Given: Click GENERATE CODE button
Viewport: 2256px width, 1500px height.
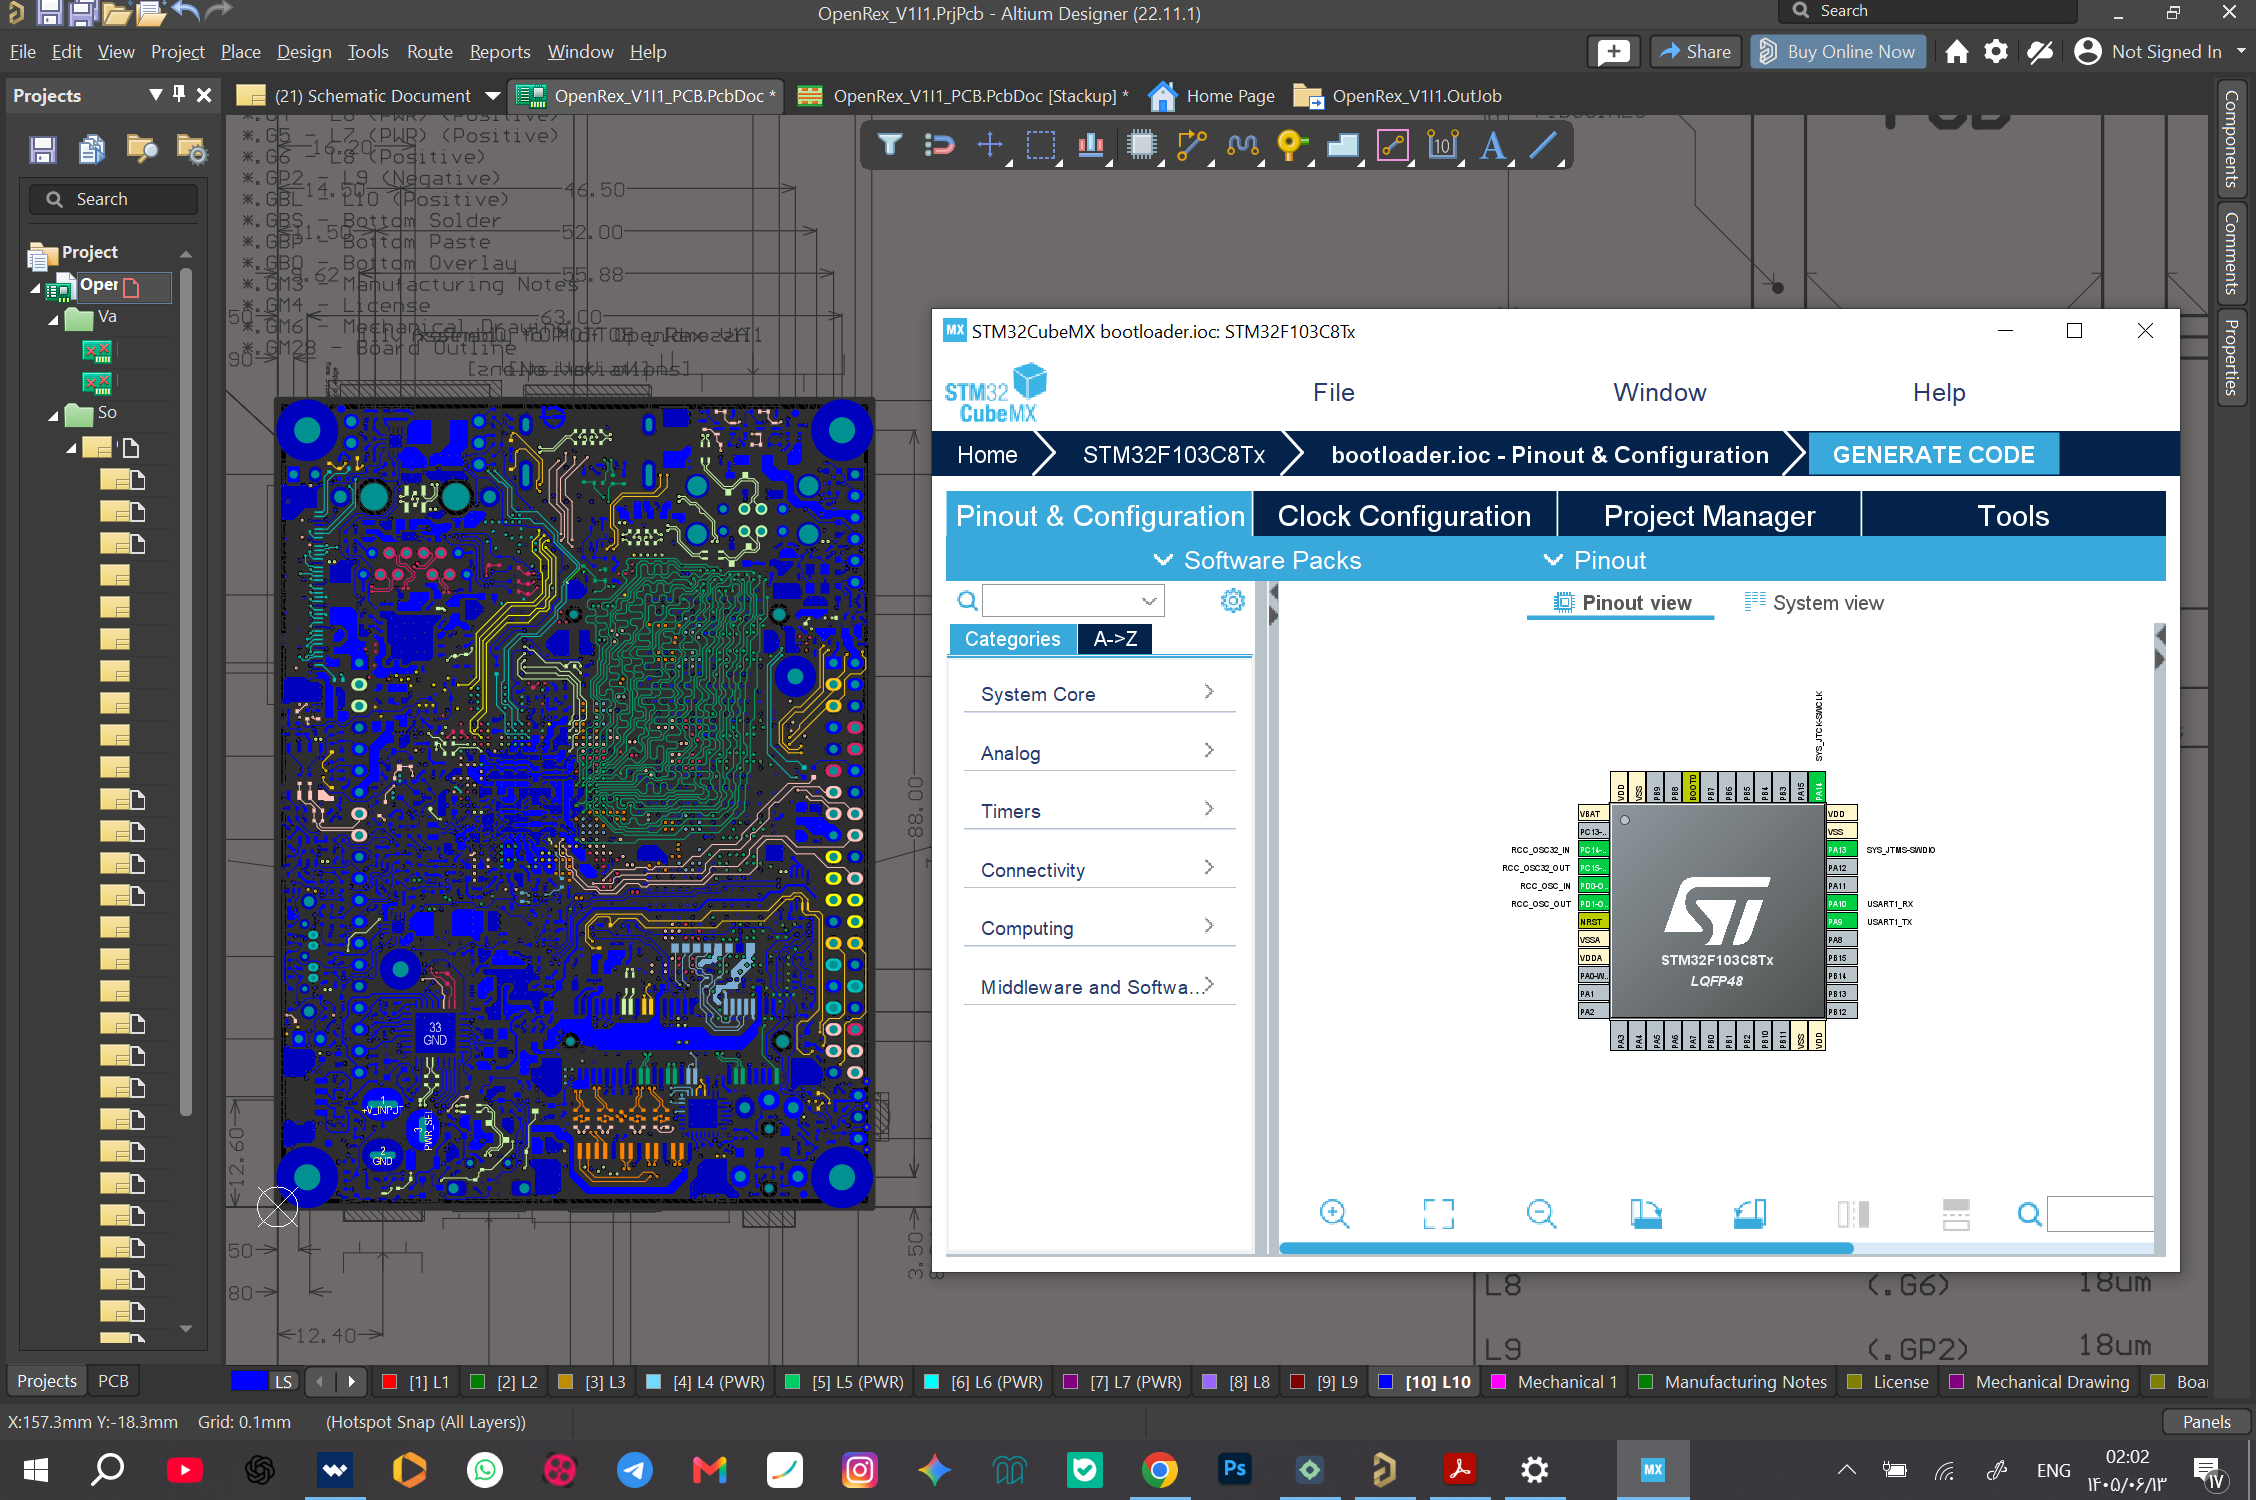Looking at the screenshot, I should [x=1933, y=455].
